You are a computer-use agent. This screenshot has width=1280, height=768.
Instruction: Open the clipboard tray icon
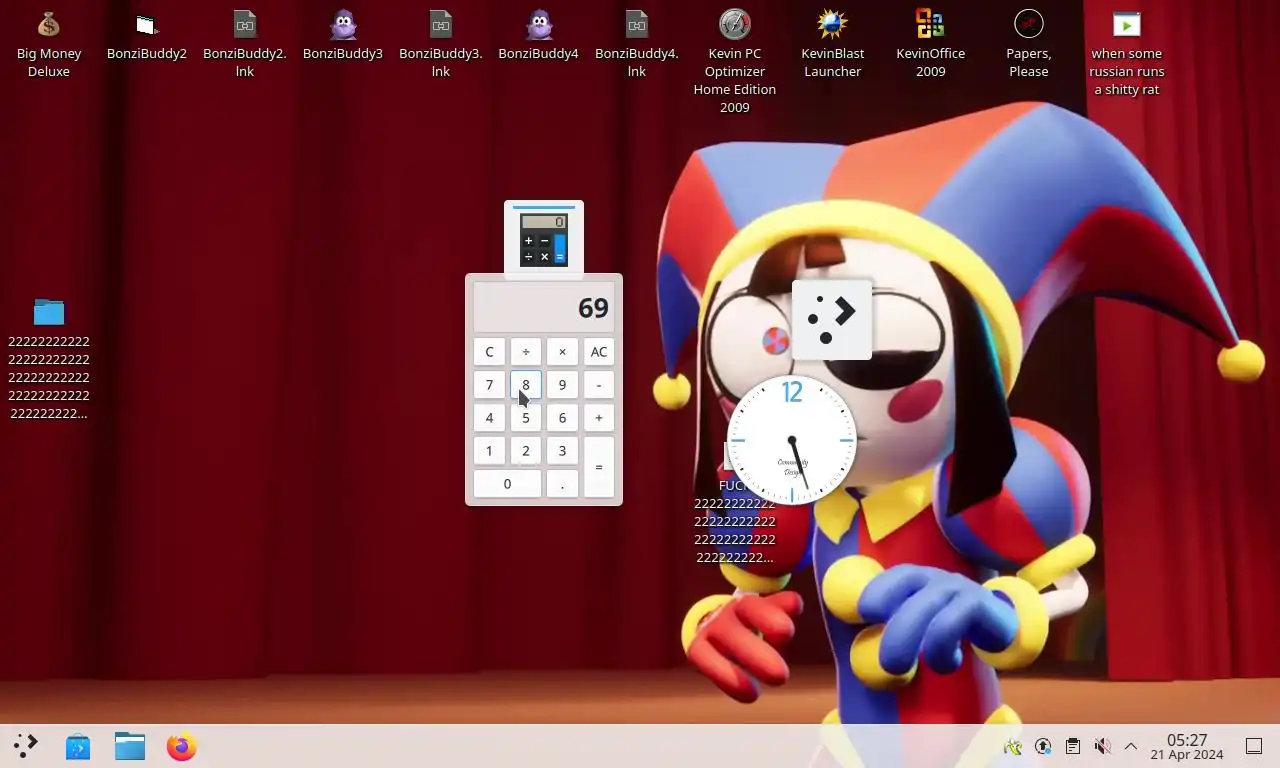[x=1073, y=746]
